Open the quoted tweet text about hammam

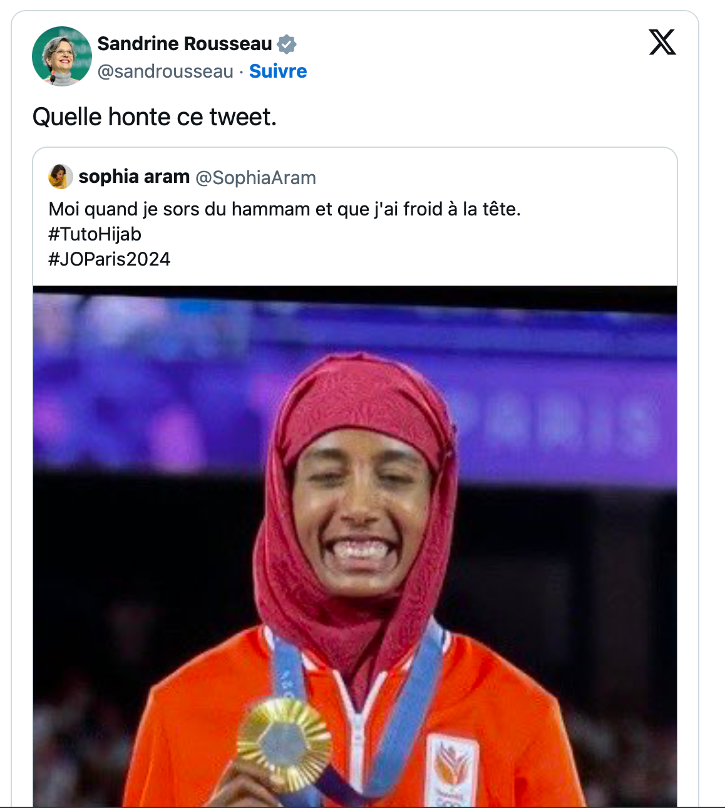tap(284, 209)
